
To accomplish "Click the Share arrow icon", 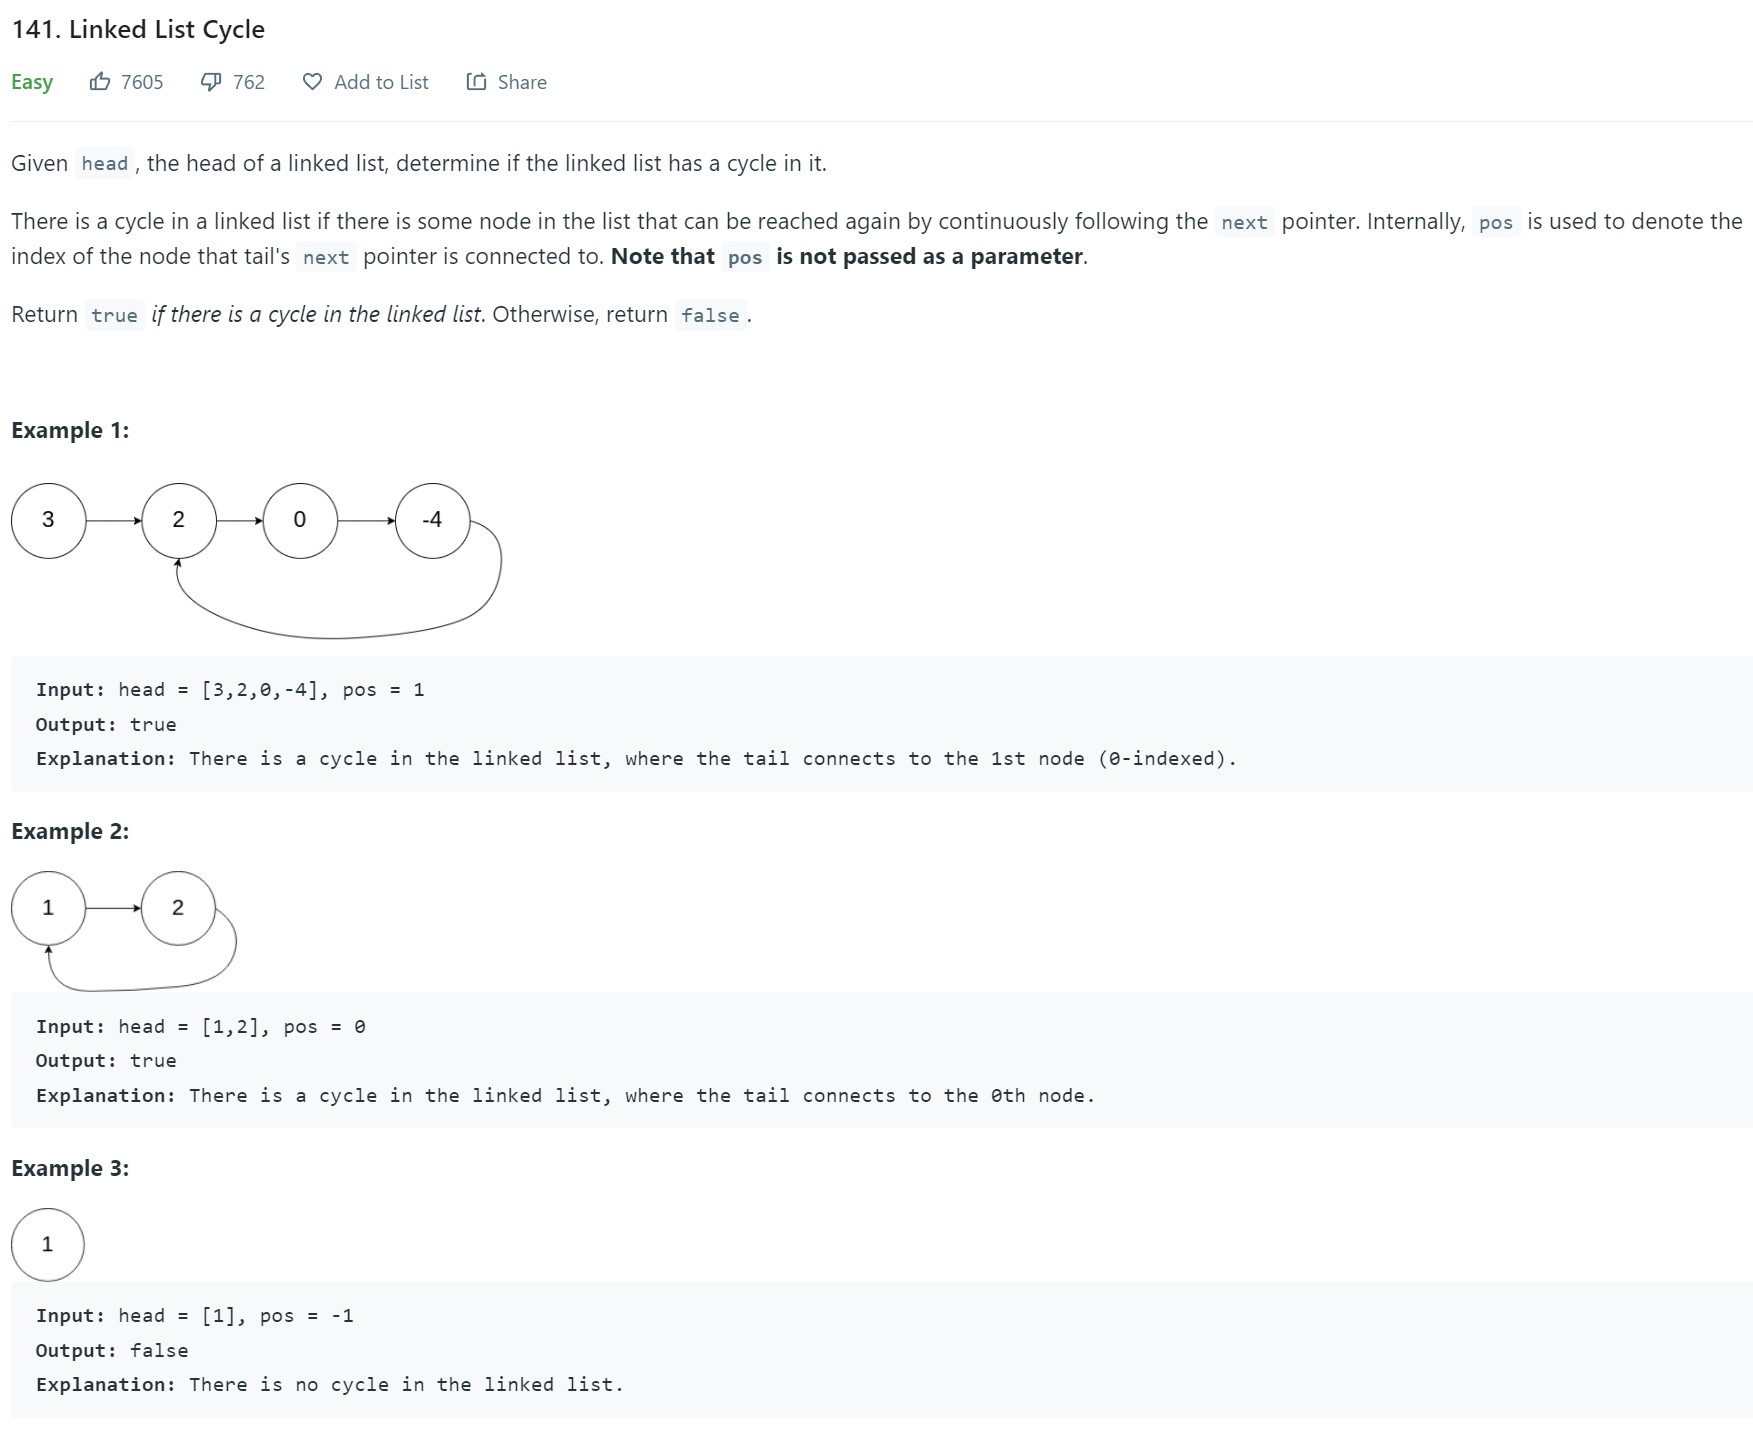I will pos(476,82).
